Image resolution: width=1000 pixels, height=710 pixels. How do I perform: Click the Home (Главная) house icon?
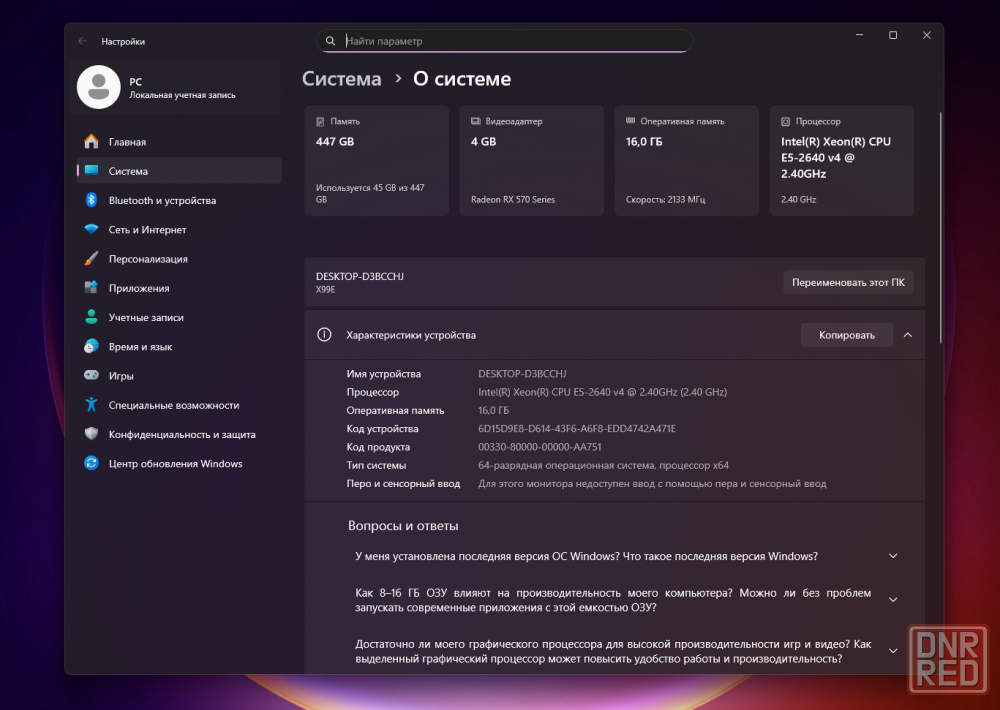[91, 142]
